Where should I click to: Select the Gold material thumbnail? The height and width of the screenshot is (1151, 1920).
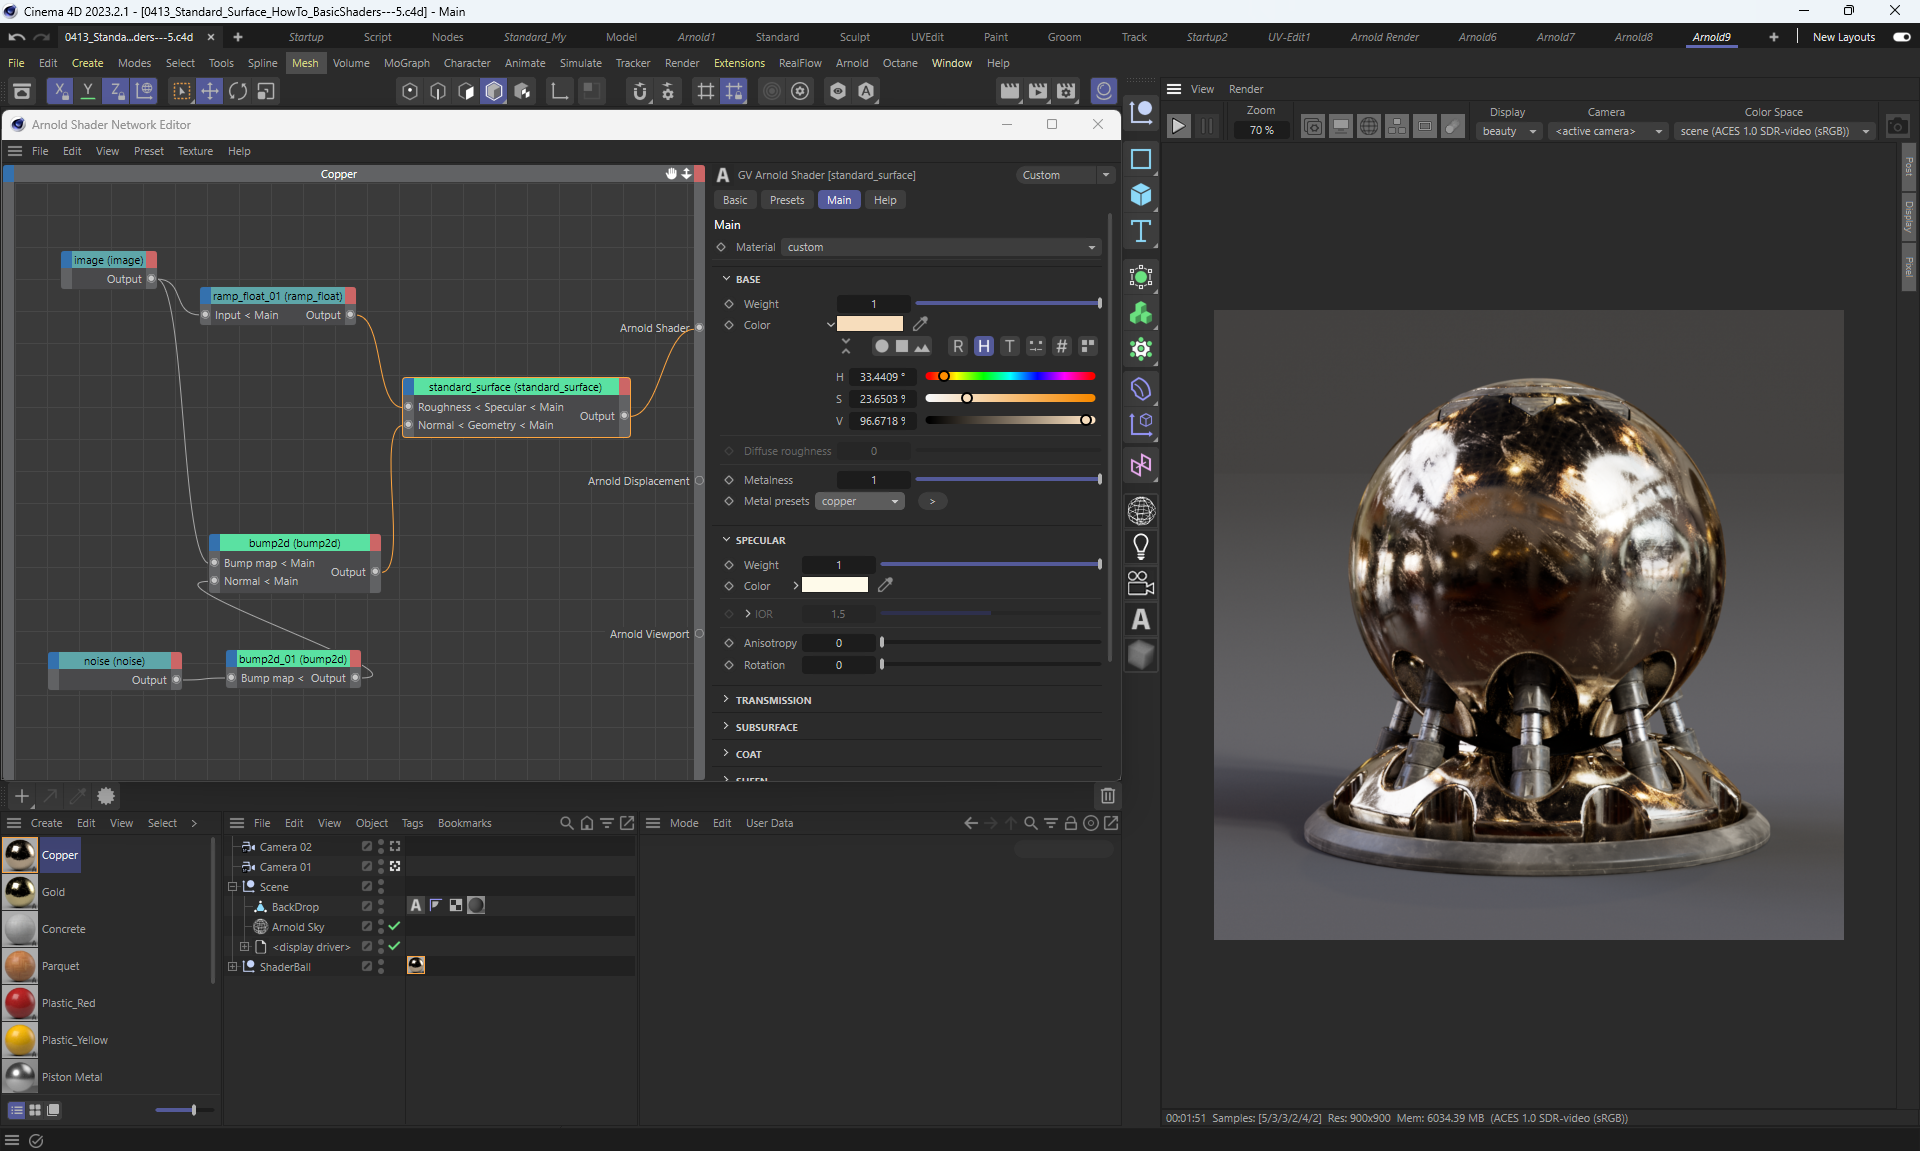20,892
